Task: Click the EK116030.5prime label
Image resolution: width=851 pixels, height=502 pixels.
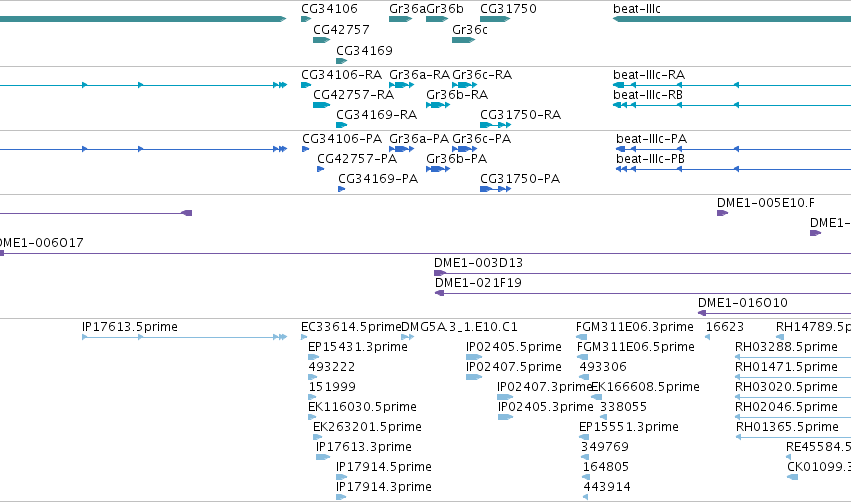Action: [362, 407]
